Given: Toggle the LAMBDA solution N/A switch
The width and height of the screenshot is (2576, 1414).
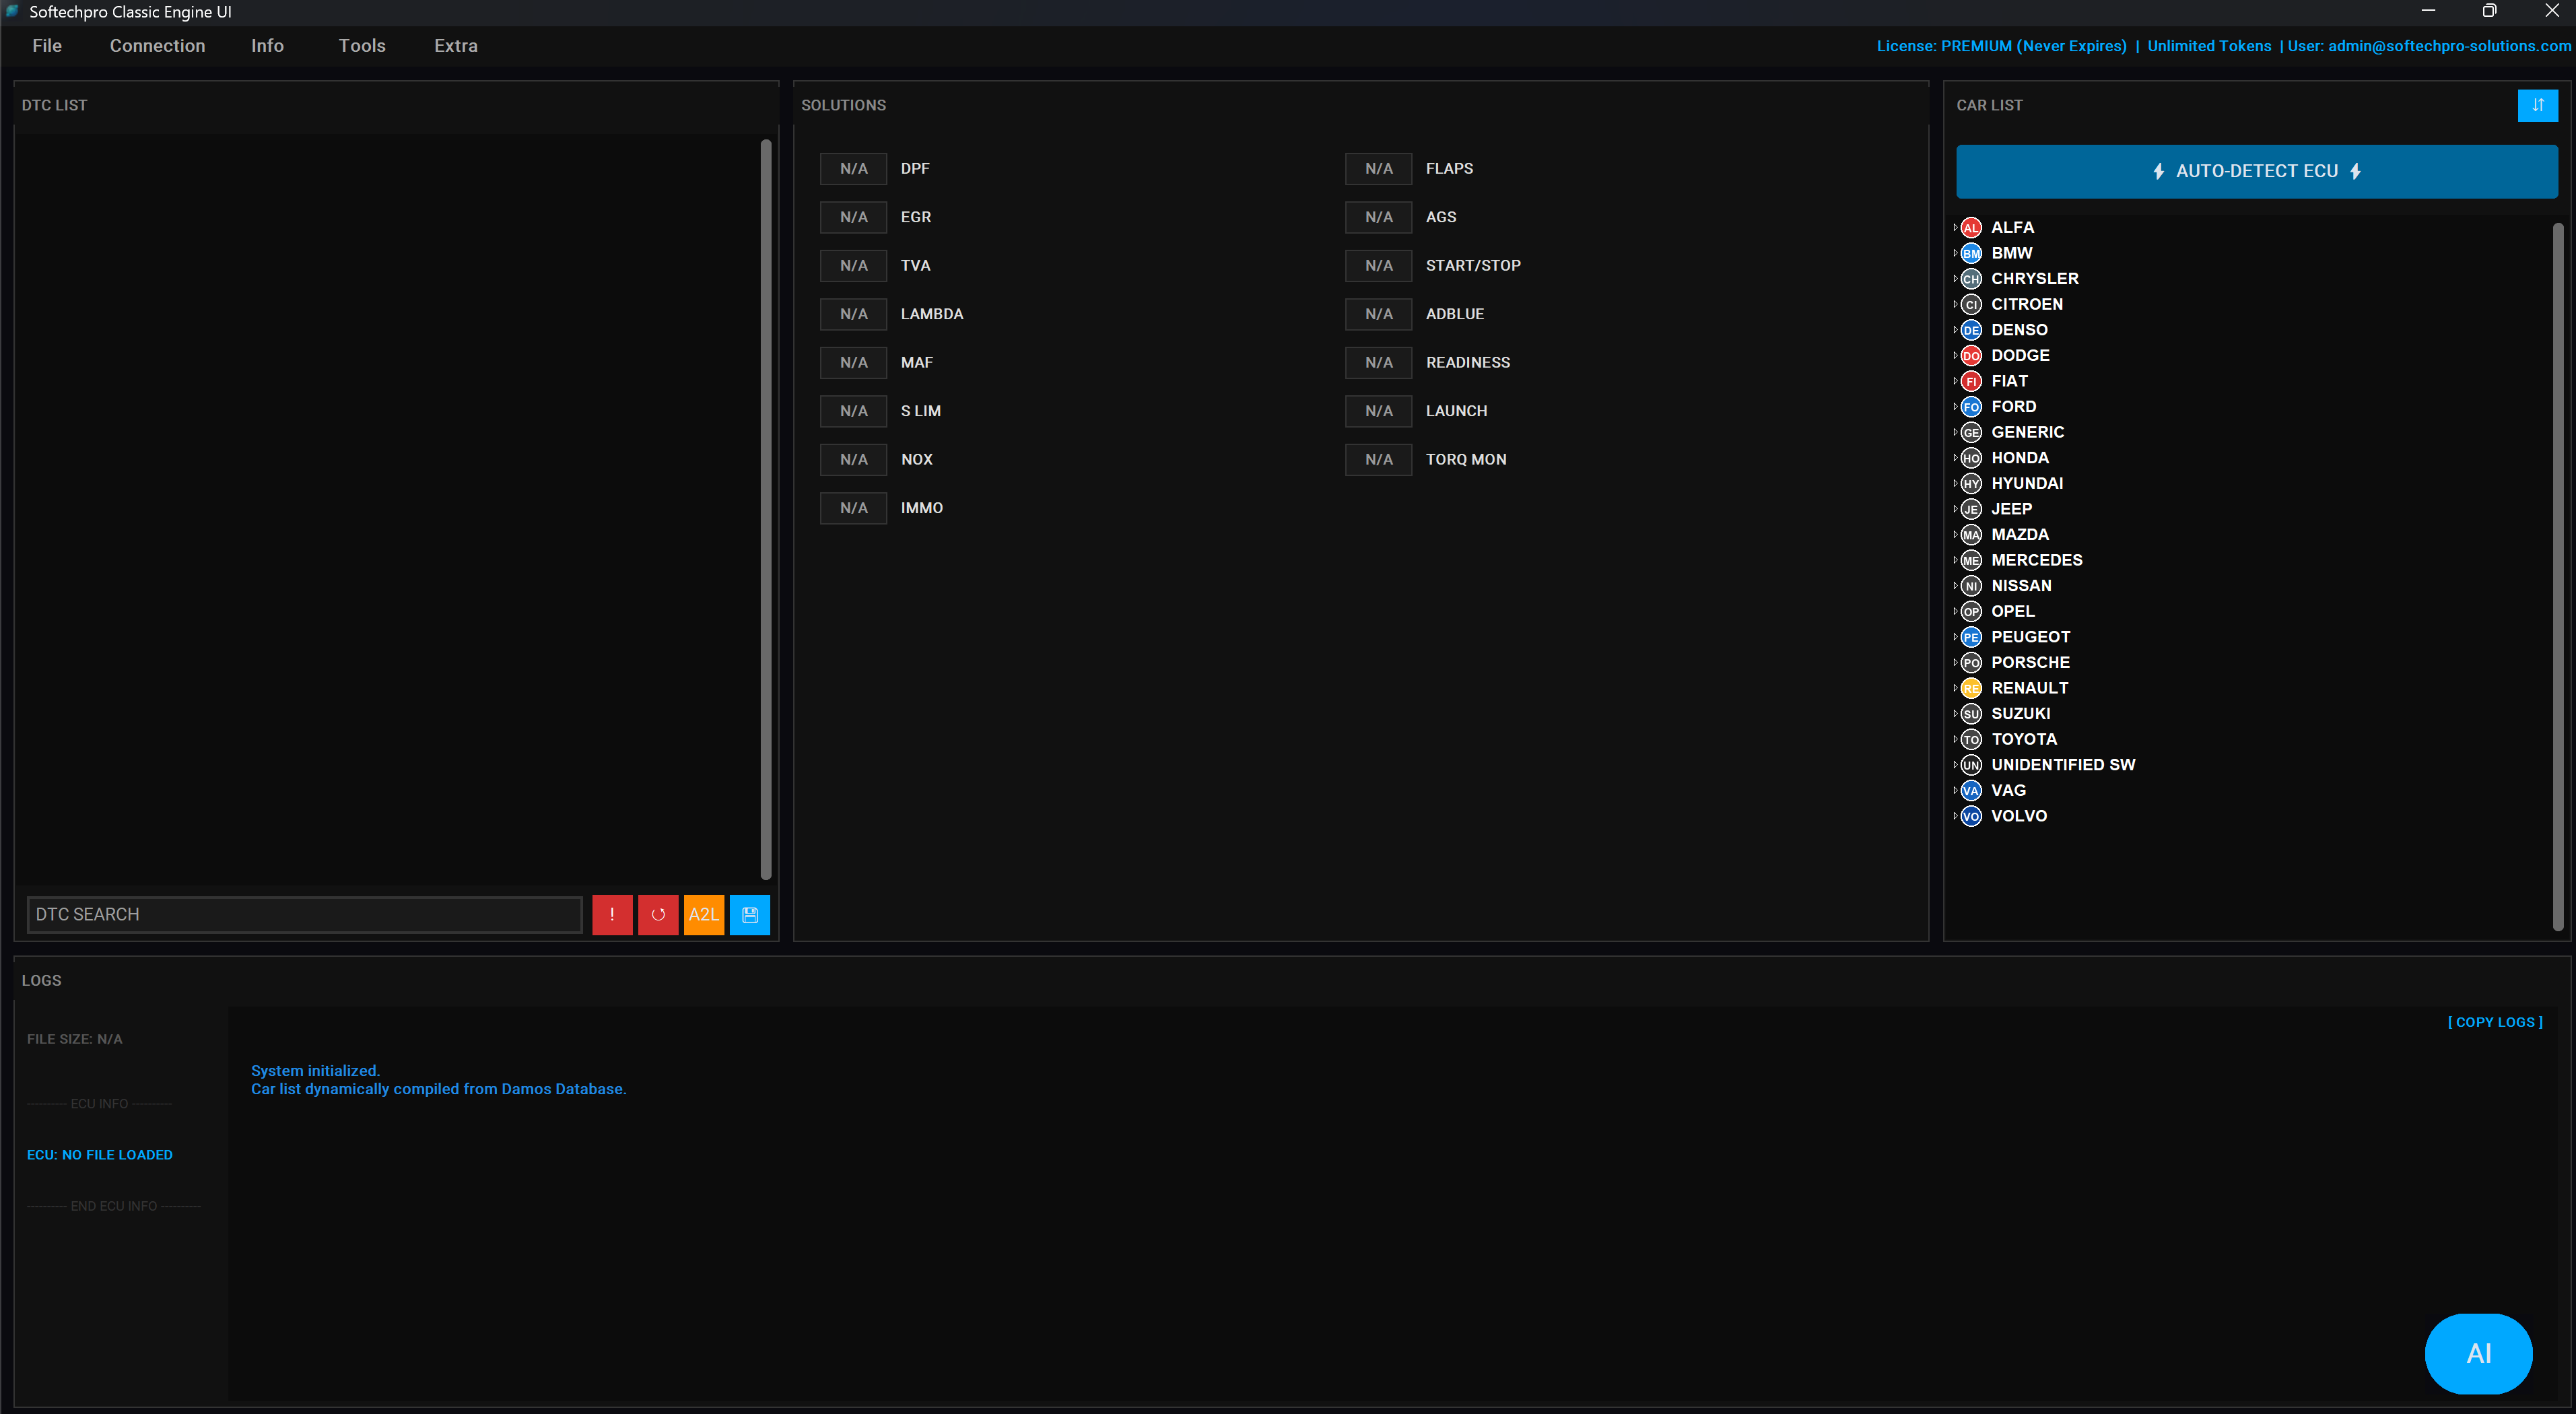Looking at the screenshot, I should pyautogui.click(x=853, y=314).
